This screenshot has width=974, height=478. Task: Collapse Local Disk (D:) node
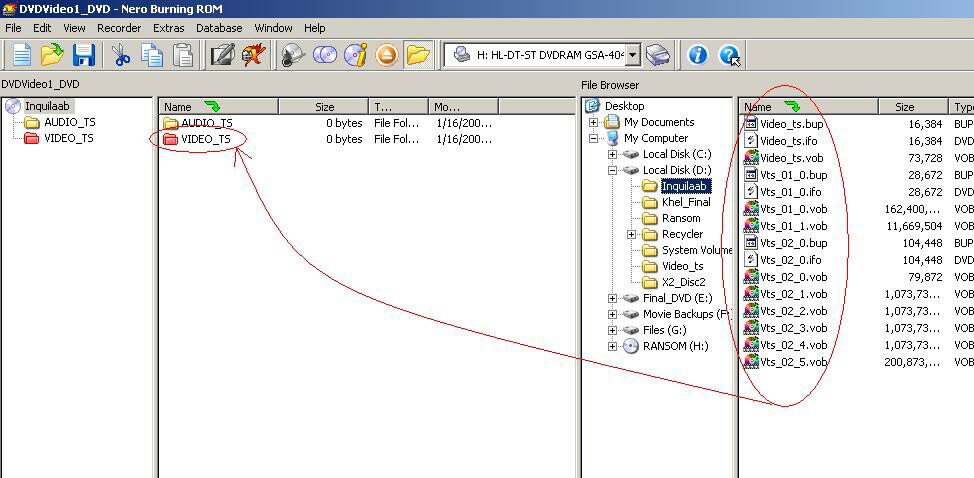[612, 170]
